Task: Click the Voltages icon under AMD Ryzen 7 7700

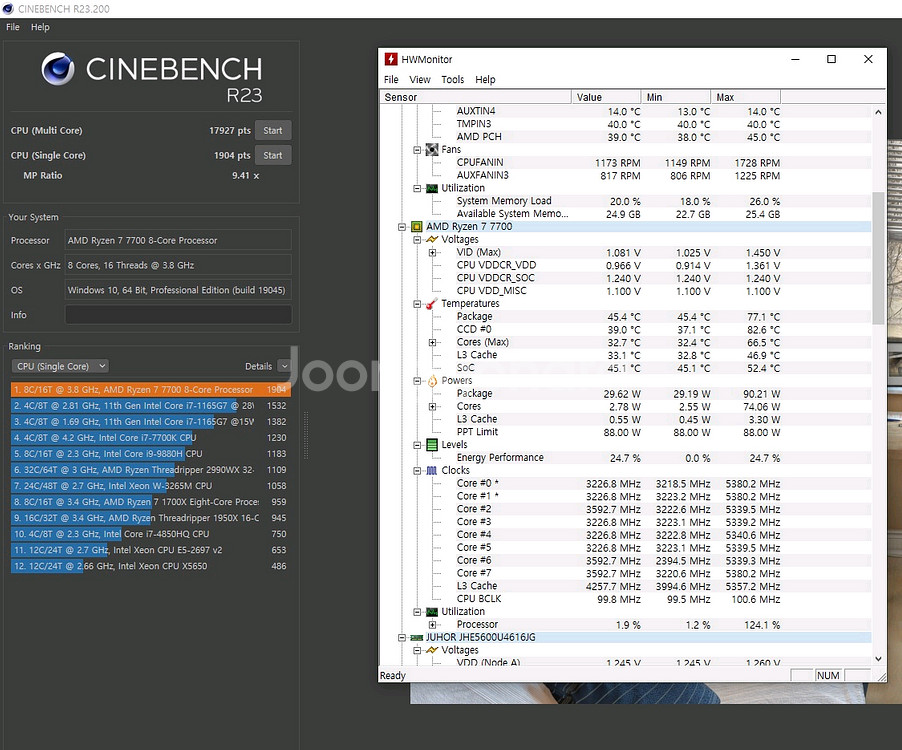Action: [431, 239]
